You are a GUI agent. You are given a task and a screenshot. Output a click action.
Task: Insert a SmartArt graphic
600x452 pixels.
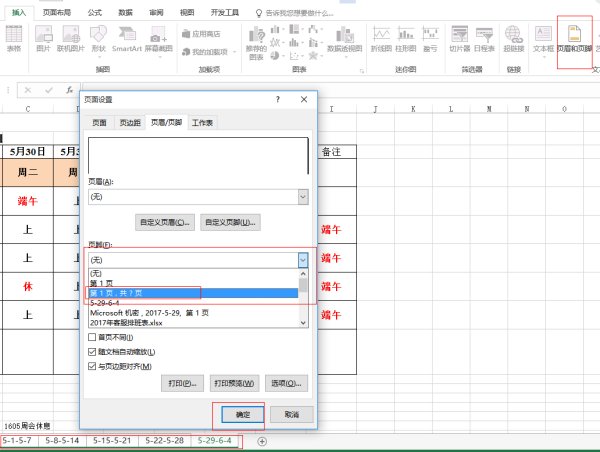coord(127,38)
